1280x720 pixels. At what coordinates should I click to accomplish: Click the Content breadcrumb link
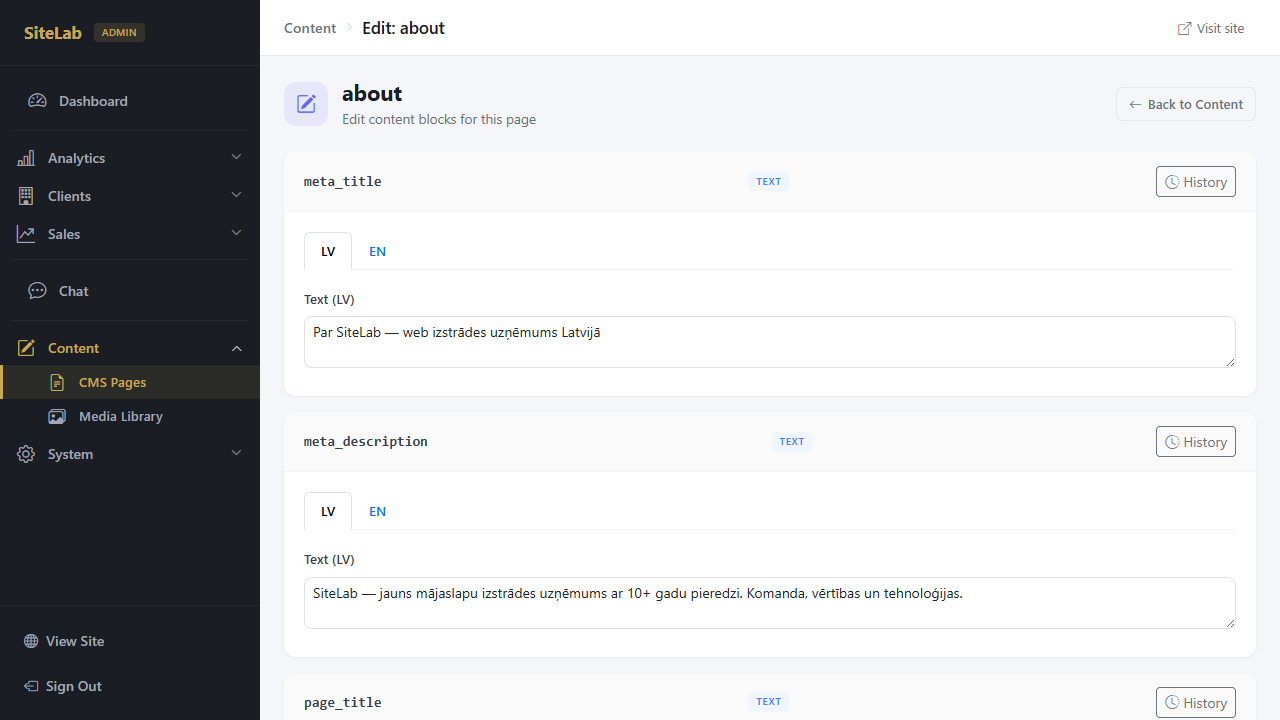pyautogui.click(x=310, y=28)
